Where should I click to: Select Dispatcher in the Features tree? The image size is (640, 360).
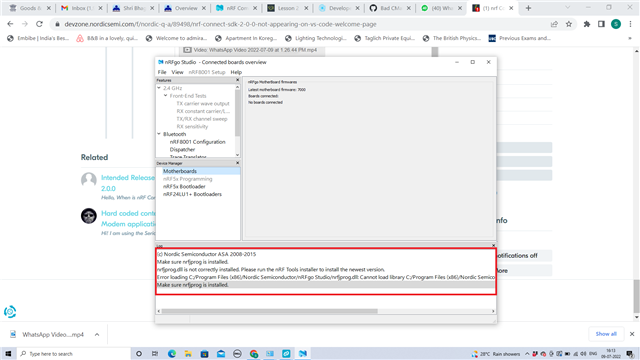point(182,150)
